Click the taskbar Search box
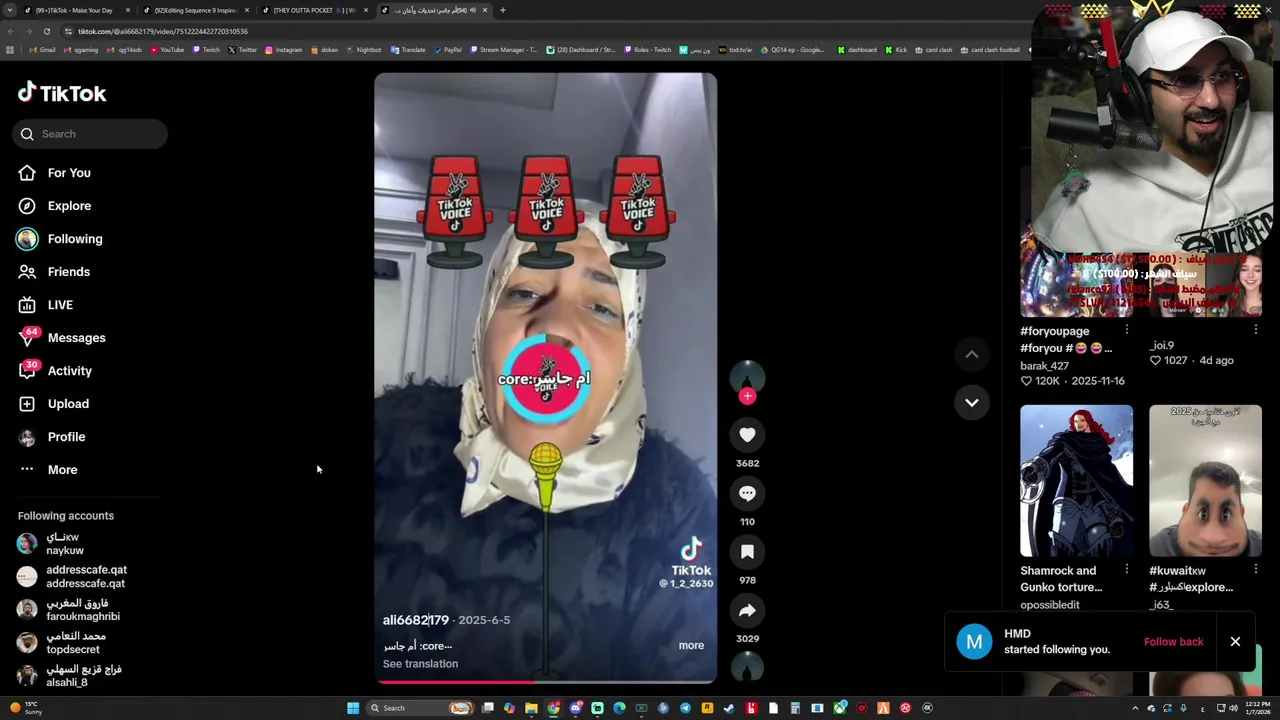Screen dimensions: 1280x720 (x=420, y=708)
